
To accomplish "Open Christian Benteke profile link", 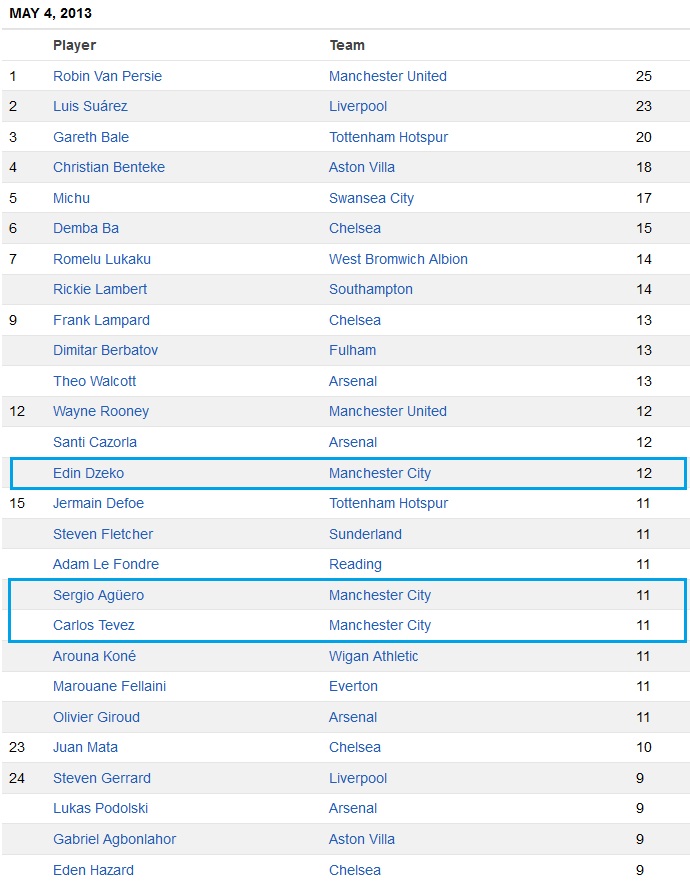I will click(x=109, y=167).
